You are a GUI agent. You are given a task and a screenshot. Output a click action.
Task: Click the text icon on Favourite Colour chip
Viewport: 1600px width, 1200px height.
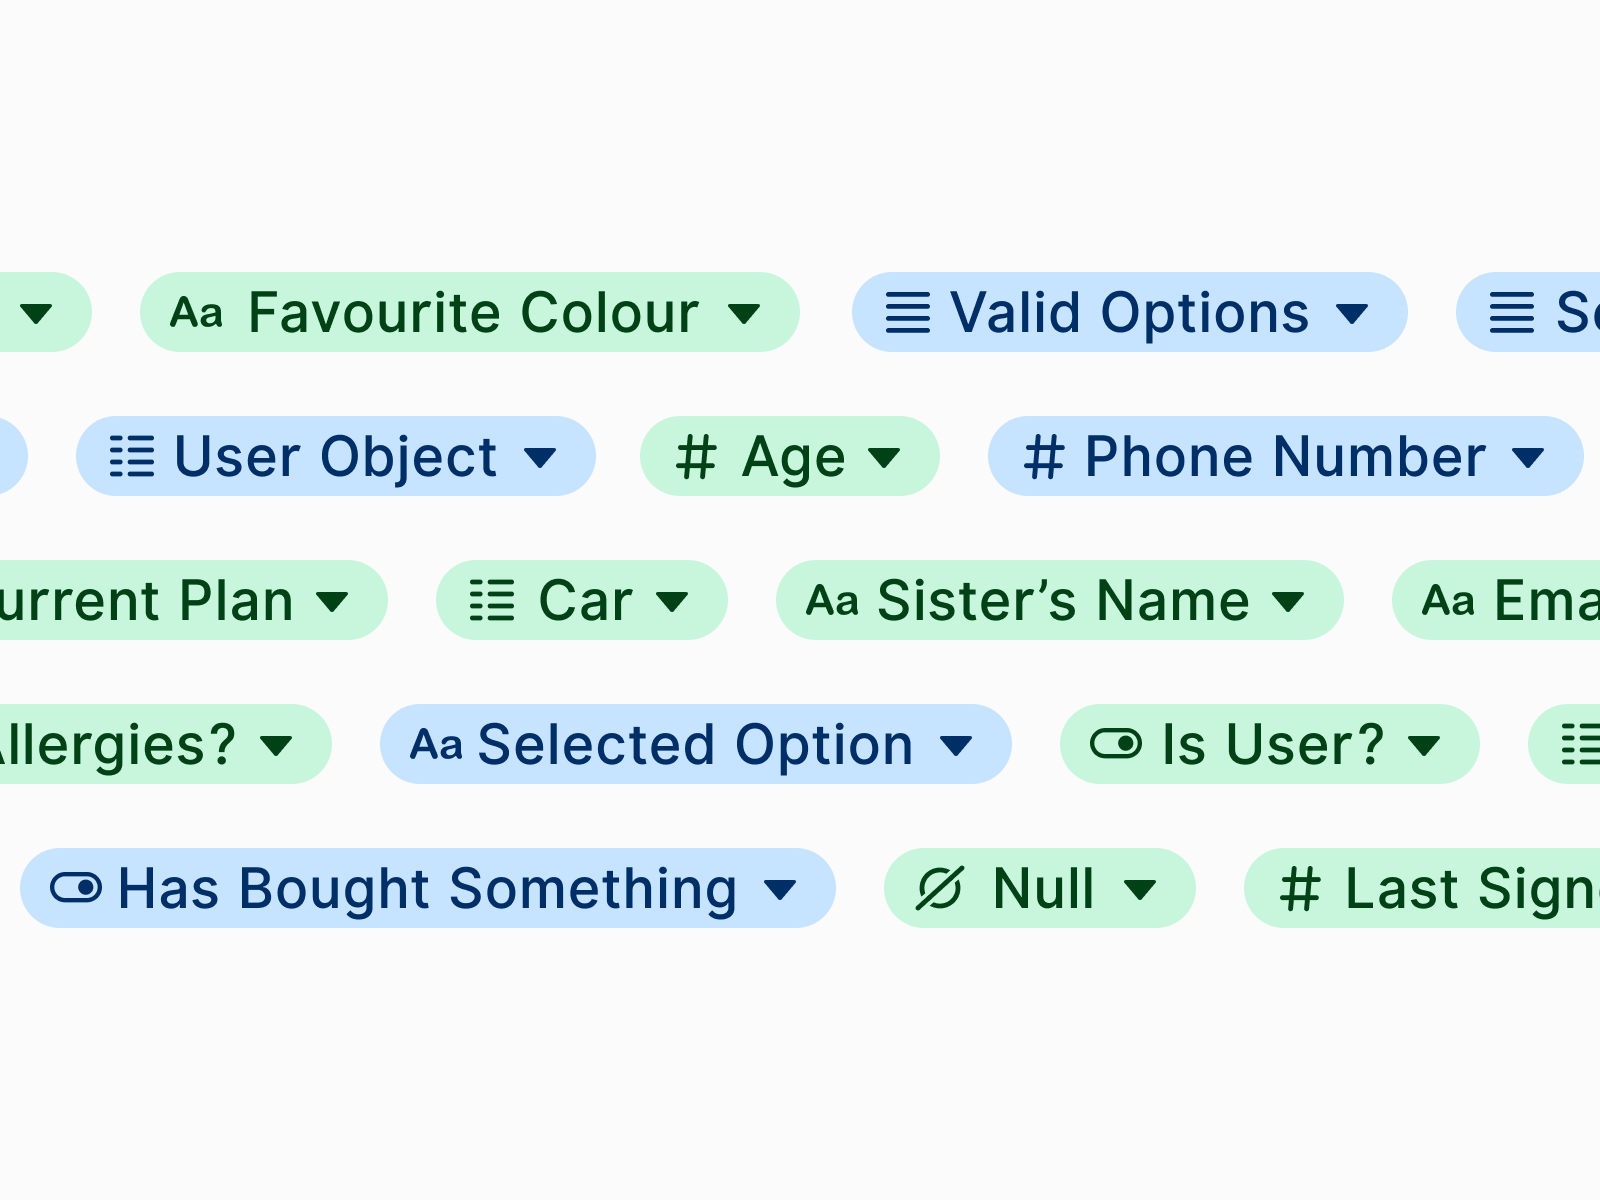point(196,313)
